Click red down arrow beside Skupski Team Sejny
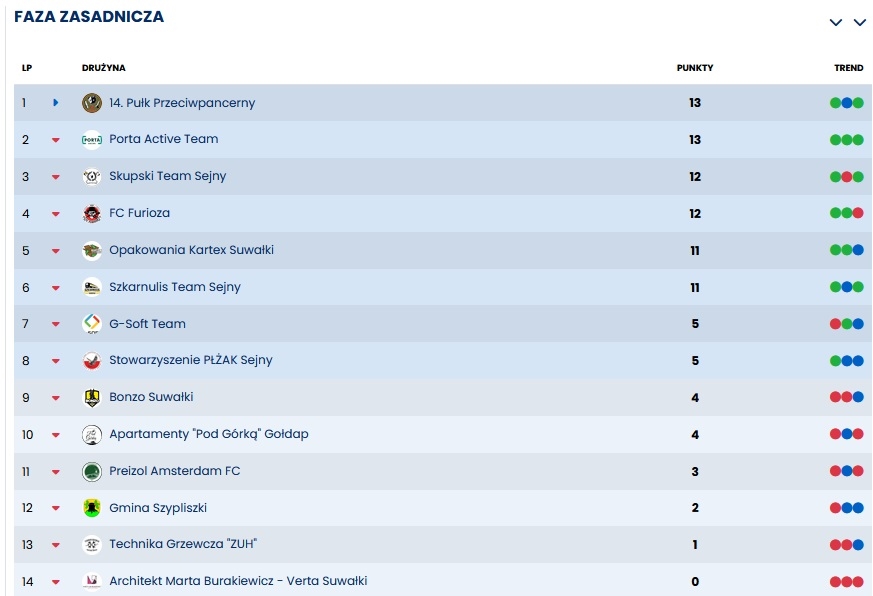Viewport: 873px width, 596px height. (x=56, y=177)
